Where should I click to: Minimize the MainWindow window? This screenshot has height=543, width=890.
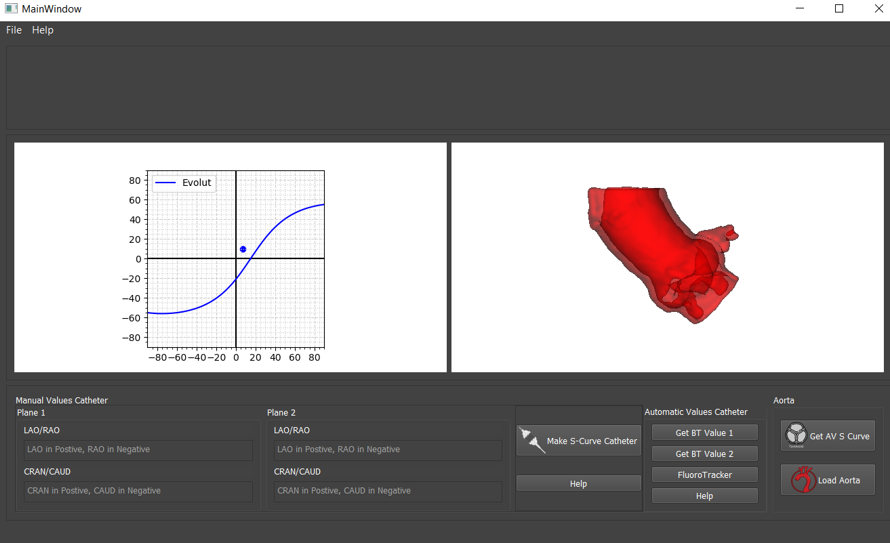(800, 9)
